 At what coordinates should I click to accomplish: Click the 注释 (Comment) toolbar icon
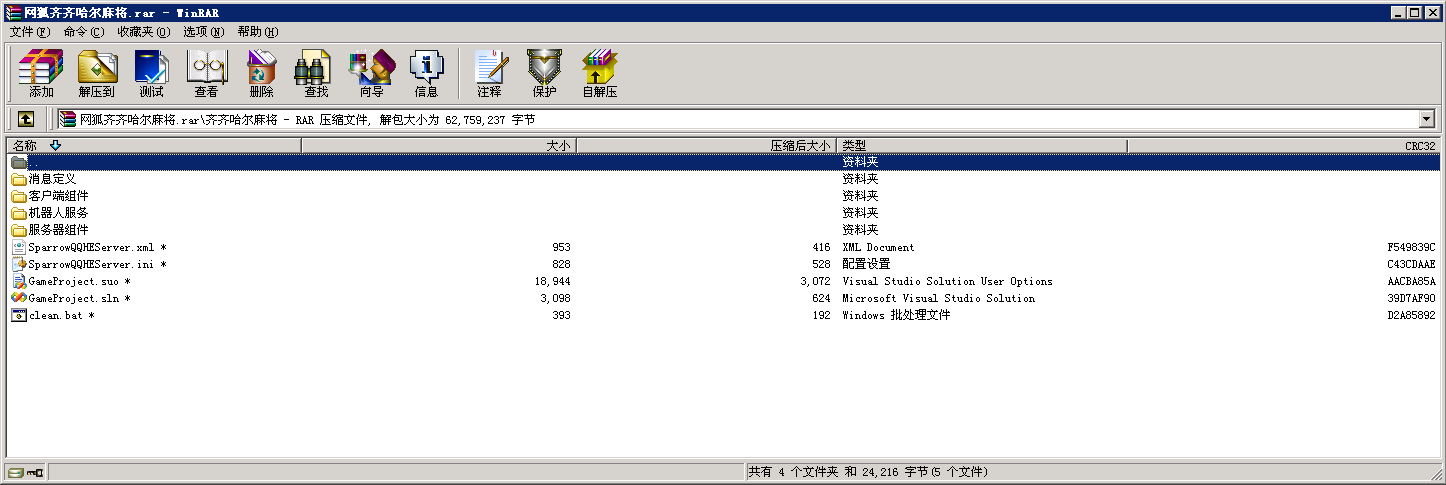click(489, 73)
